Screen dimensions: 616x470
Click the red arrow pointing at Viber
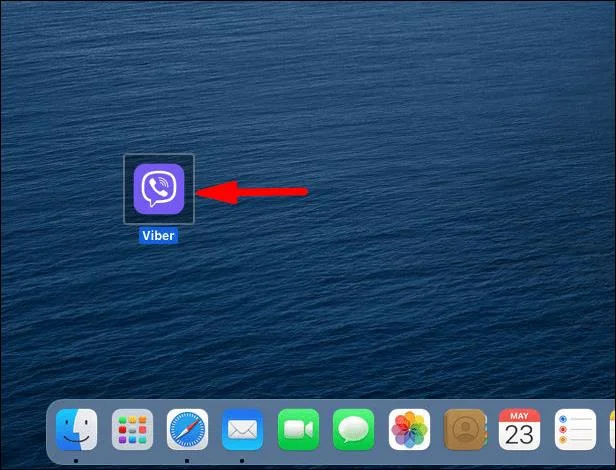click(x=252, y=192)
